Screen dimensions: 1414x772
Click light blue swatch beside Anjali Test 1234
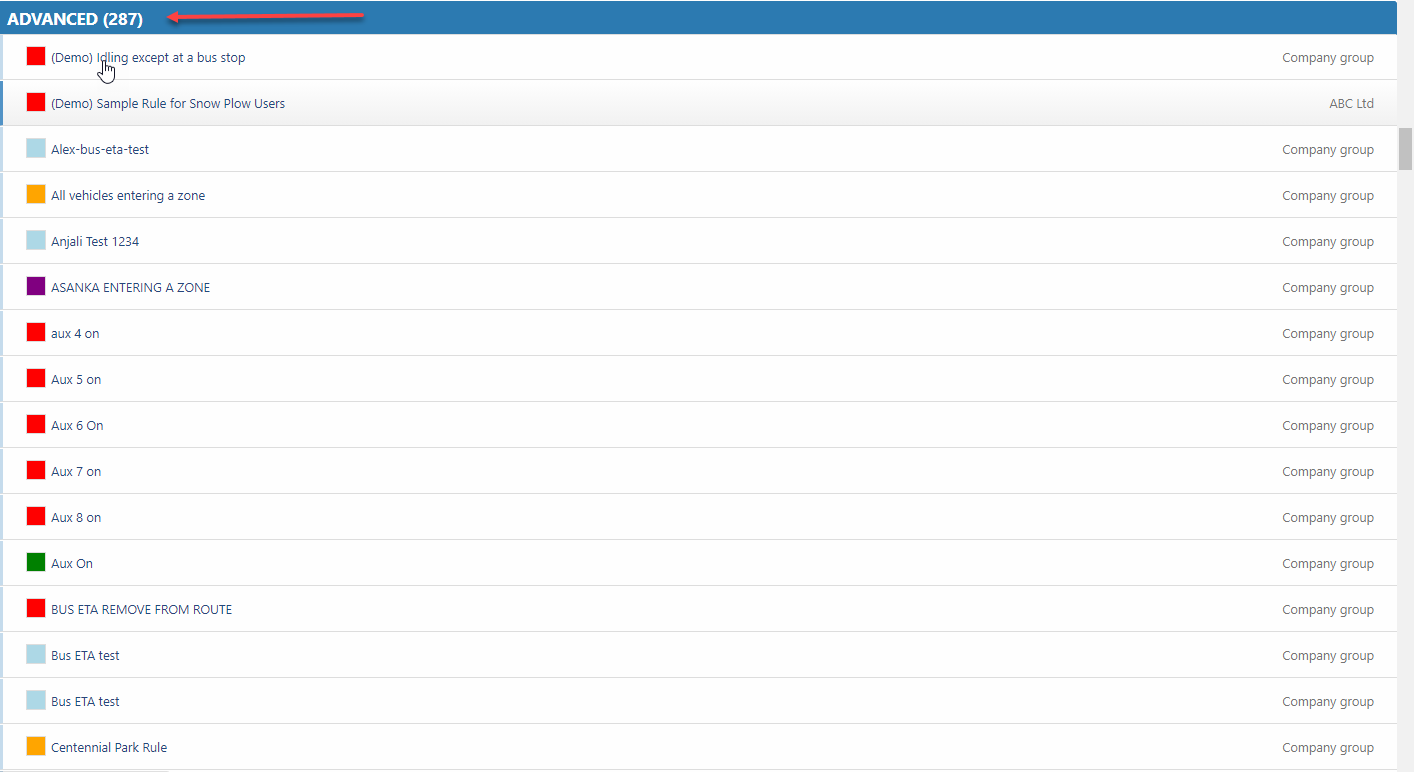(x=36, y=240)
